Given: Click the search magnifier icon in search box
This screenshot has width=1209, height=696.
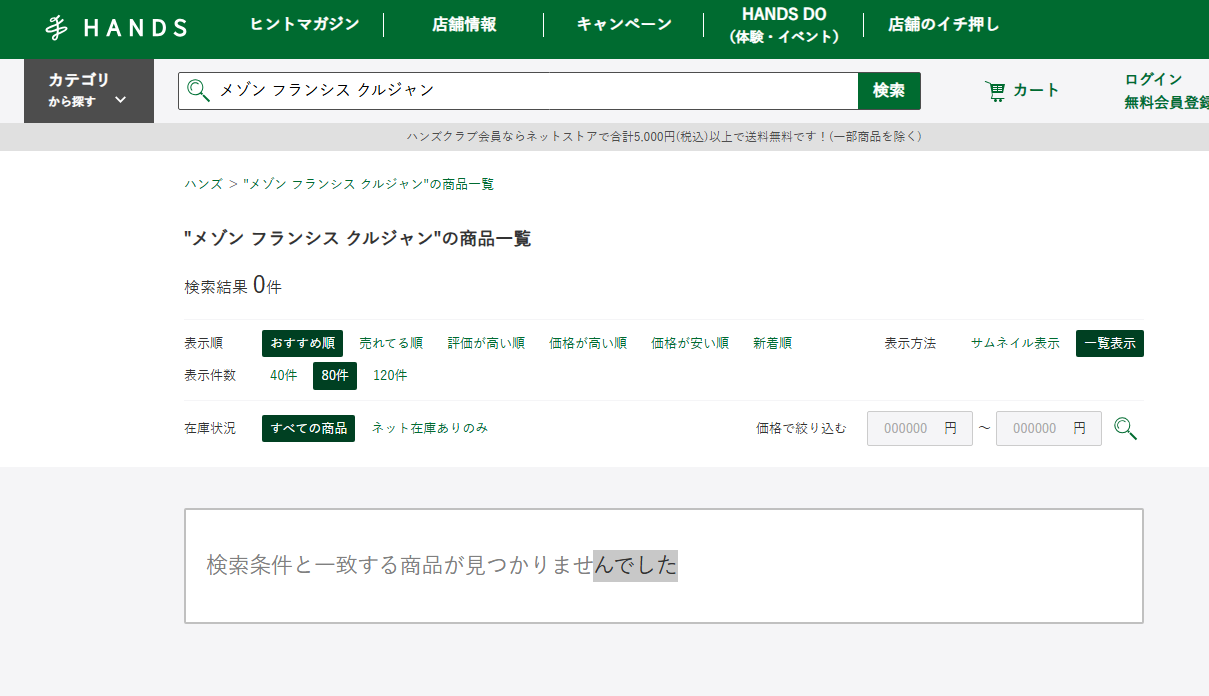Looking at the screenshot, I should click(198, 90).
